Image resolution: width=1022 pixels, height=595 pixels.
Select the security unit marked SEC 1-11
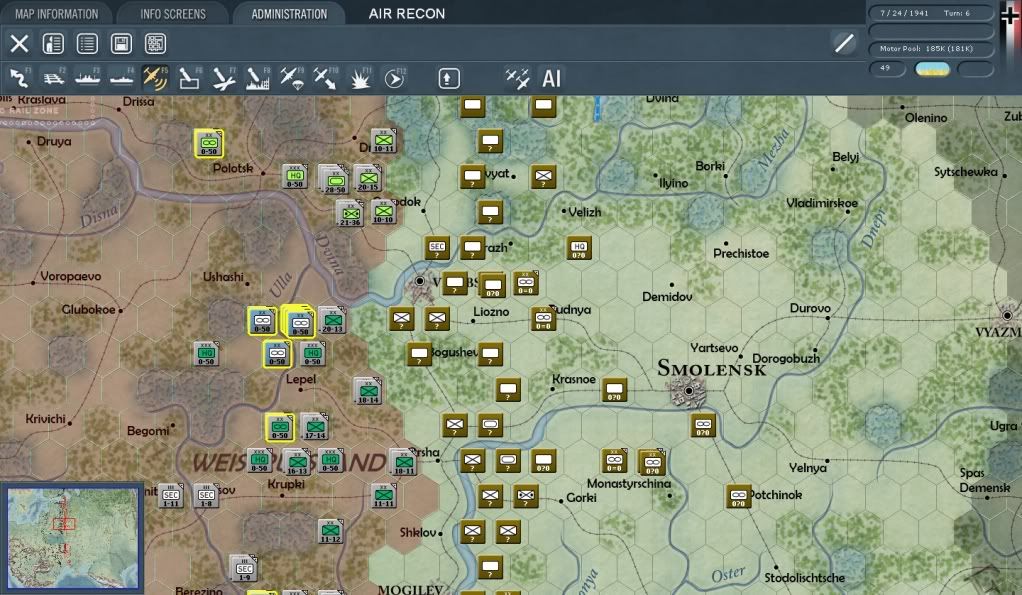coord(171,496)
